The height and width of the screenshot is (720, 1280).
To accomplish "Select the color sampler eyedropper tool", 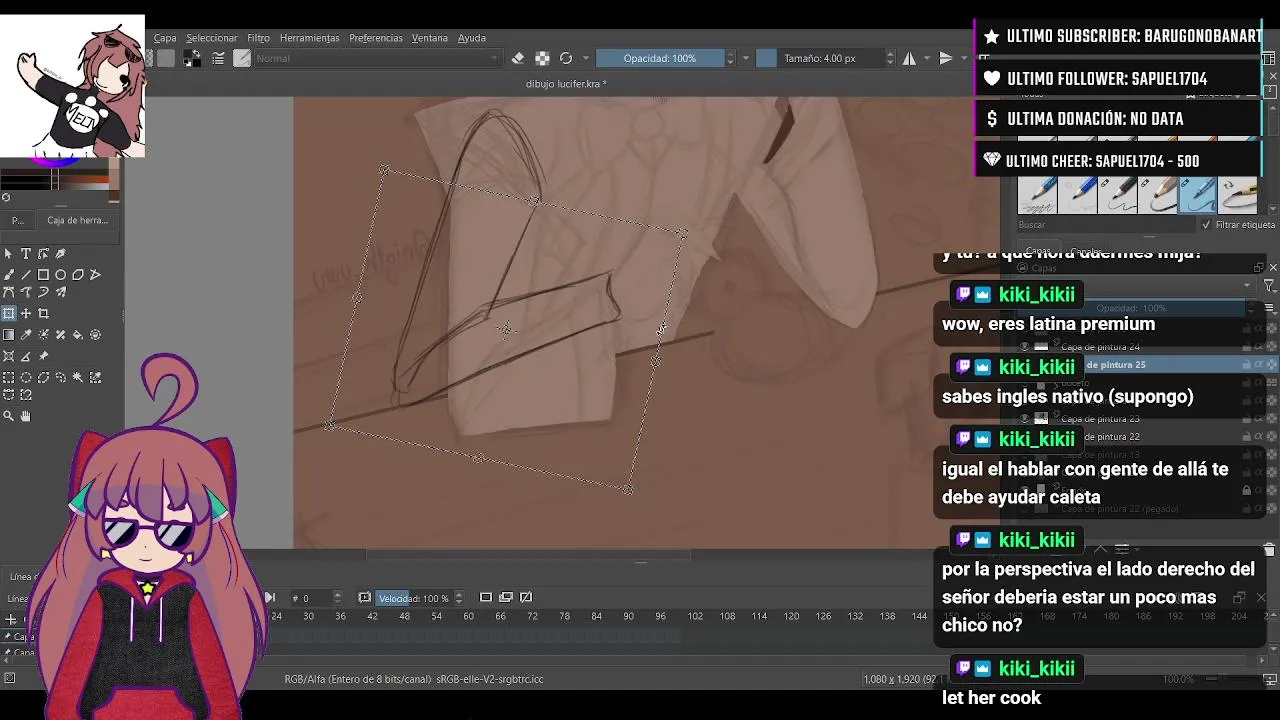I will coord(26,335).
